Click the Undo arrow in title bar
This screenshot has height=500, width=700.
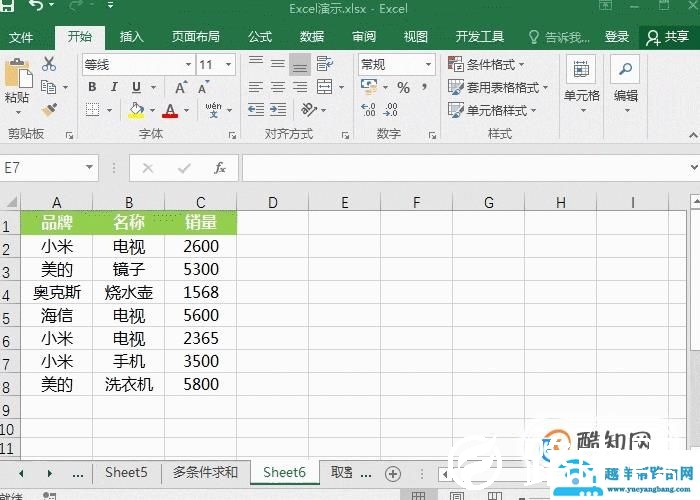(37, 5)
